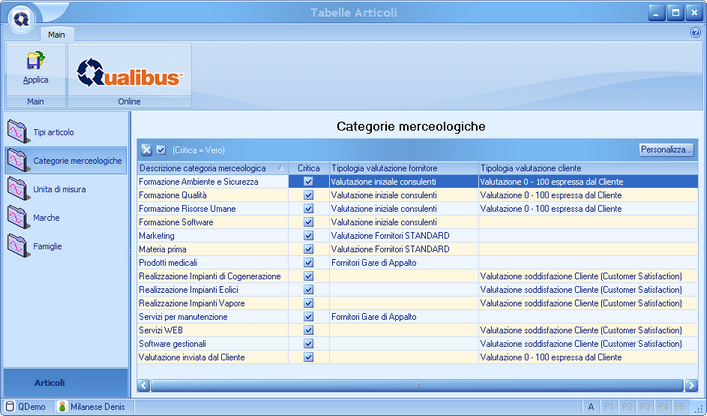Open the Unita di misura folder icon
The image size is (707, 416).
(18, 189)
